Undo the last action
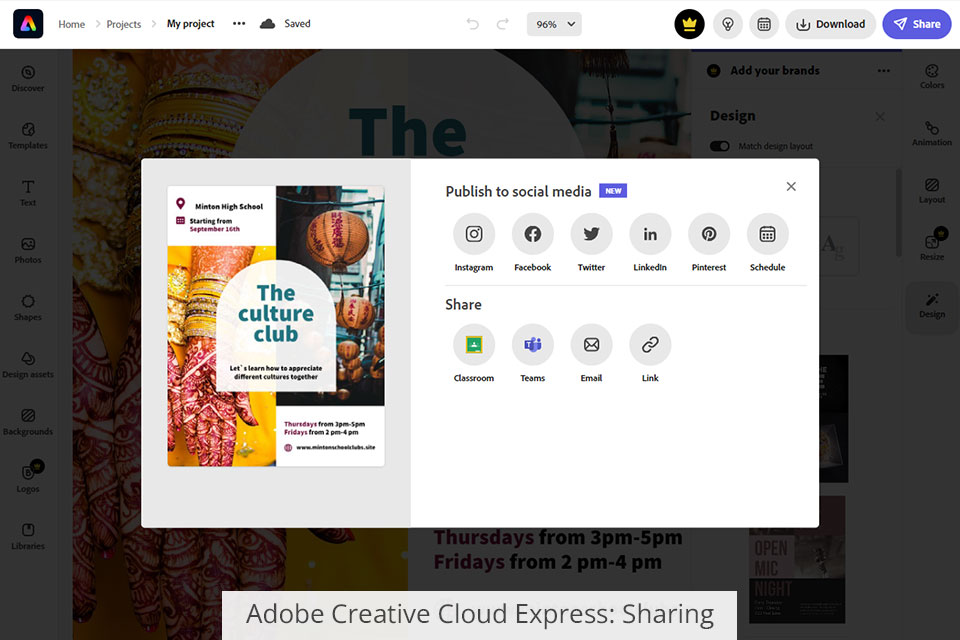 [472, 24]
